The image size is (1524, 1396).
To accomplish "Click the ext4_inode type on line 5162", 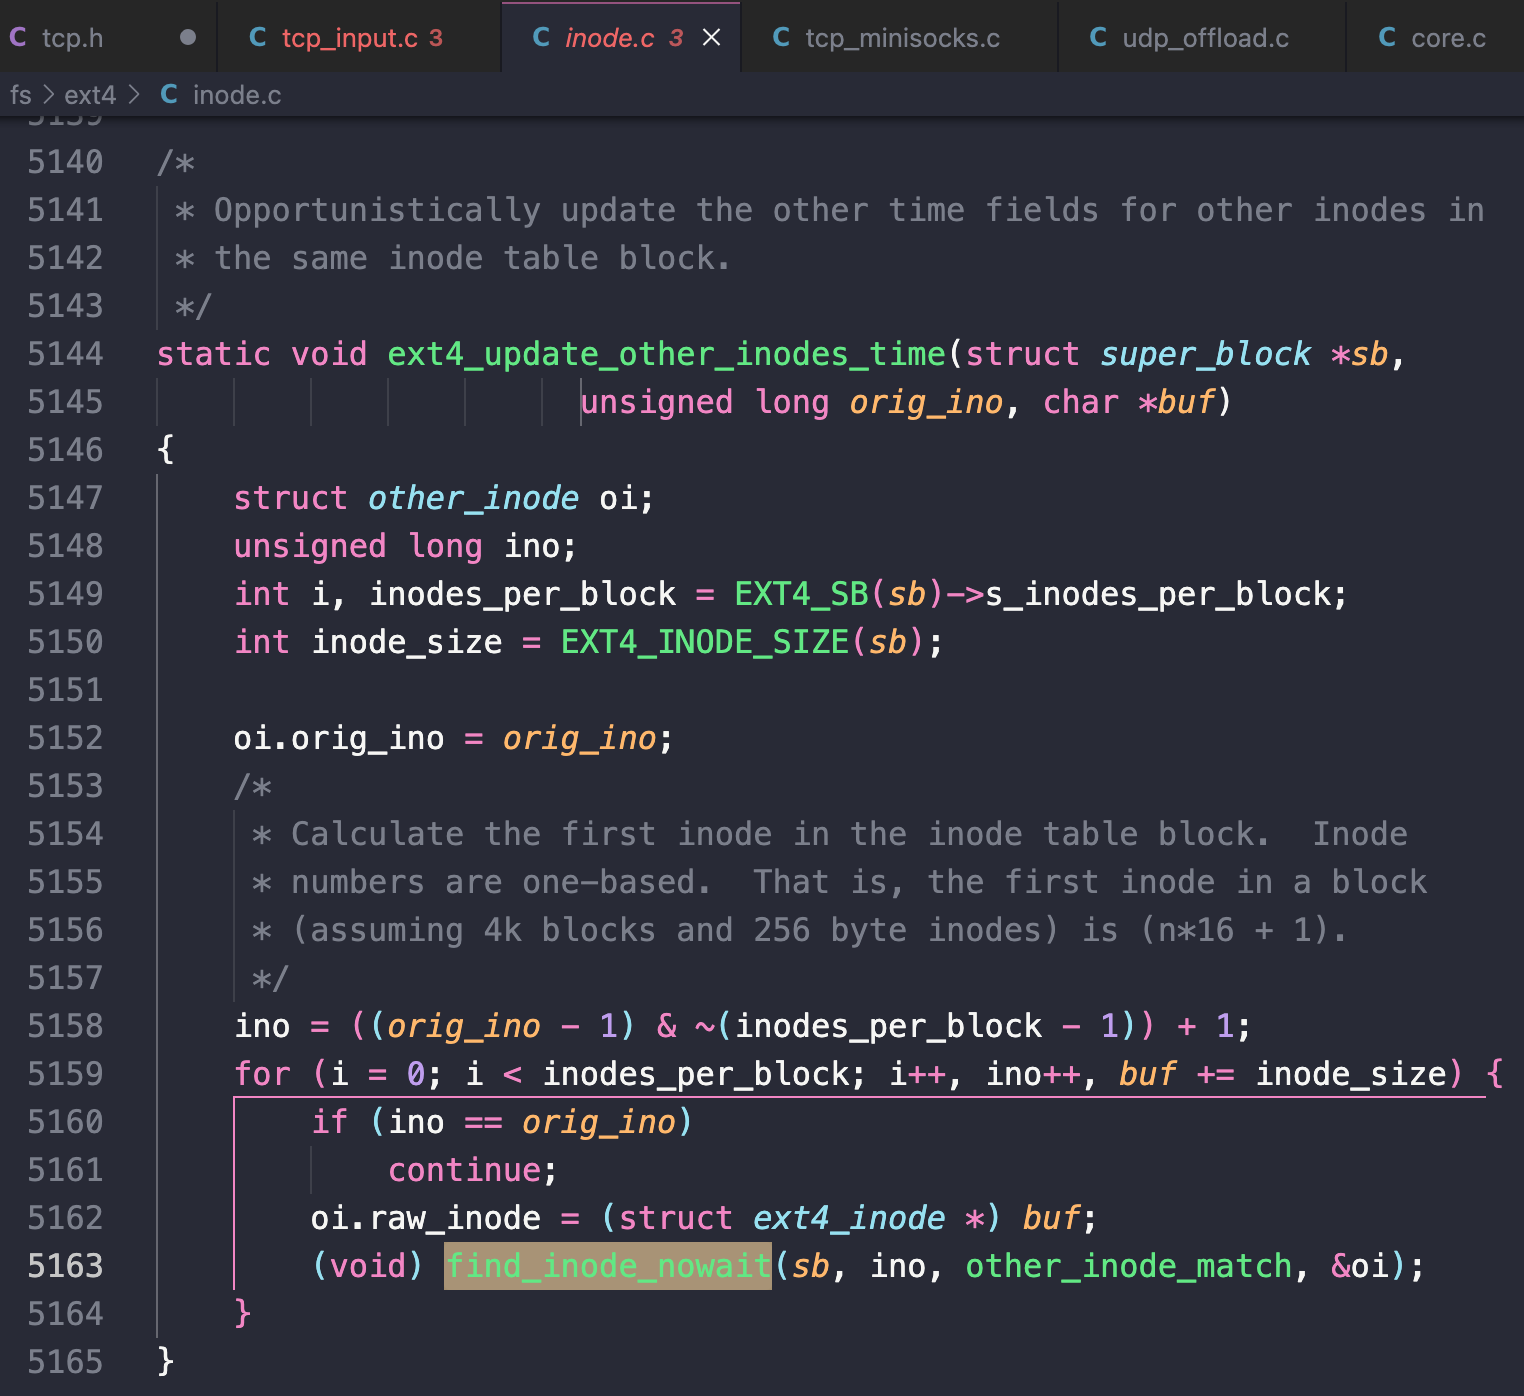I will [849, 1218].
